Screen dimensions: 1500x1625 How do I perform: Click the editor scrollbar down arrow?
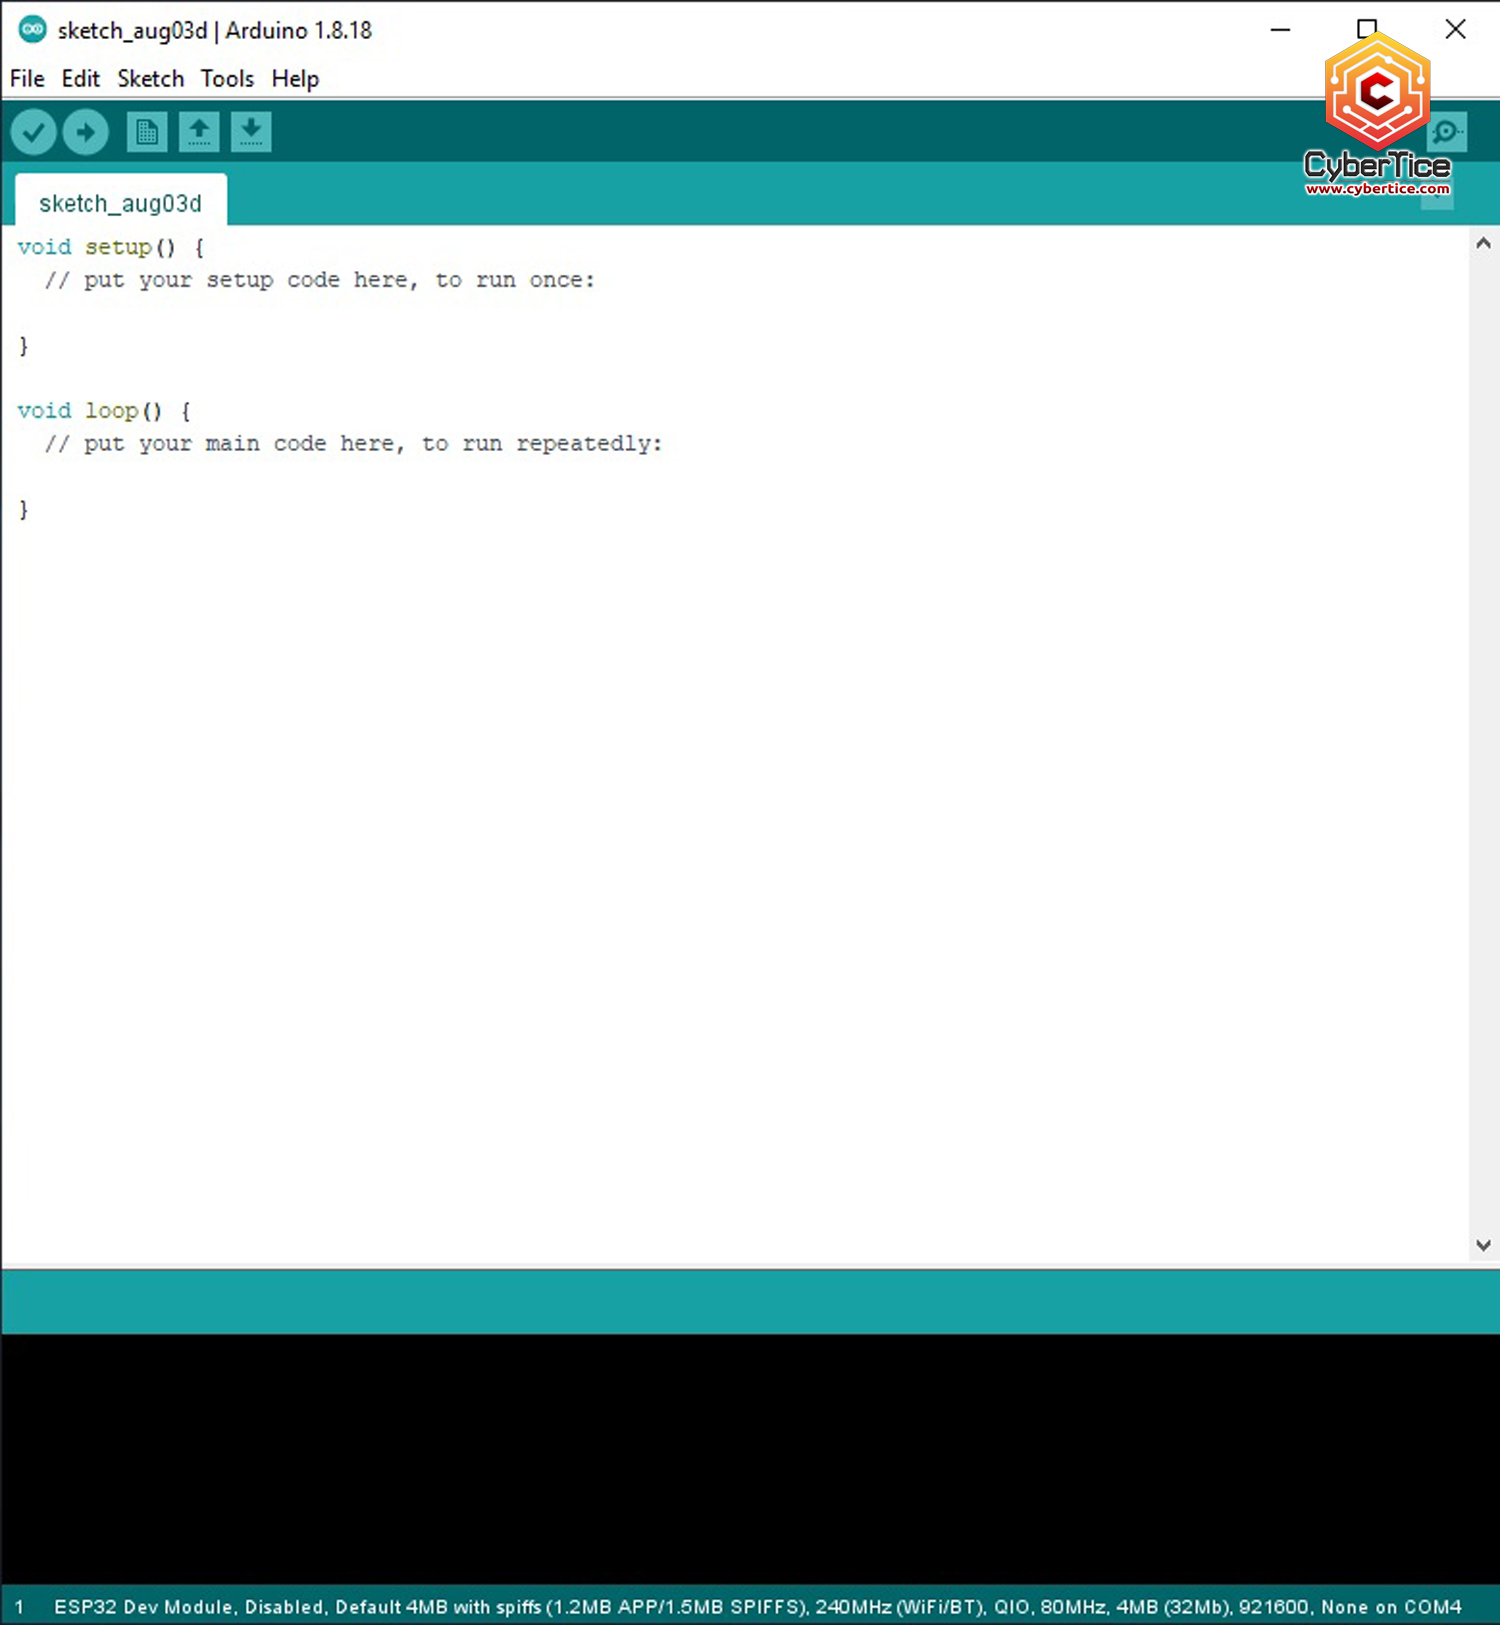click(x=1483, y=1245)
